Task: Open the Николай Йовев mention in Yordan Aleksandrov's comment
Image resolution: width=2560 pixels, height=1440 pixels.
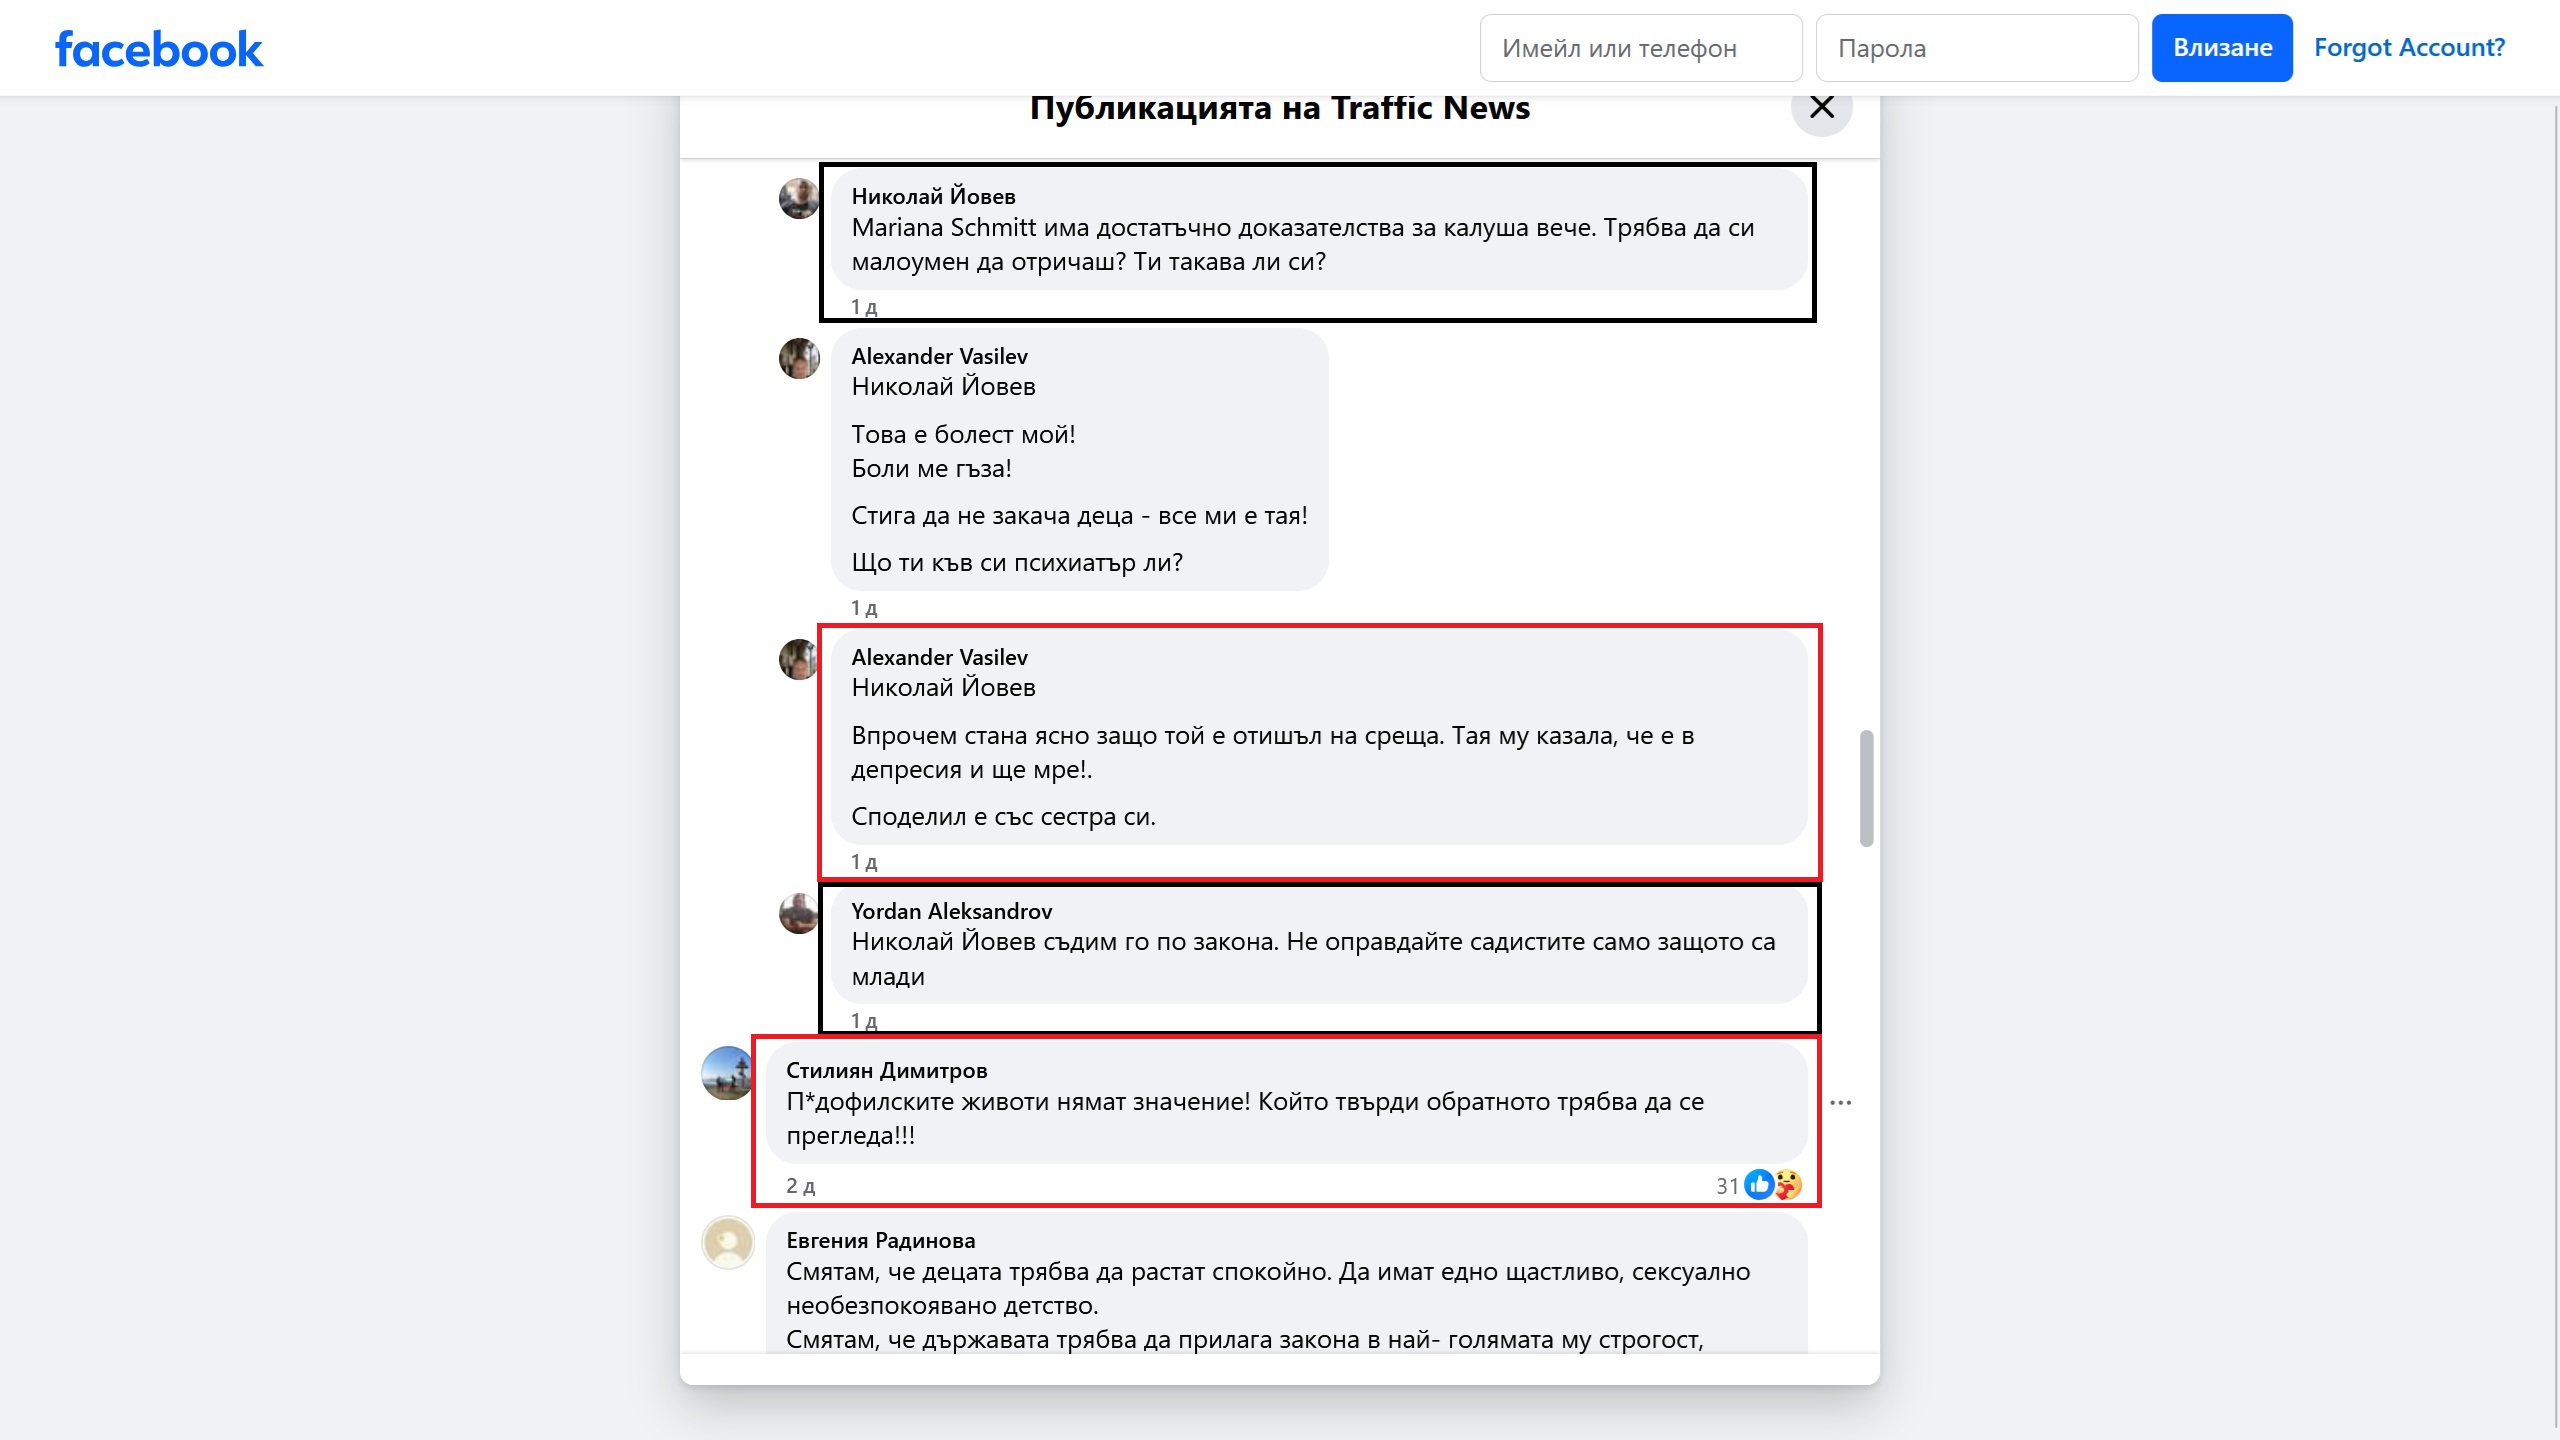Action: pyautogui.click(x=943, y=942)
